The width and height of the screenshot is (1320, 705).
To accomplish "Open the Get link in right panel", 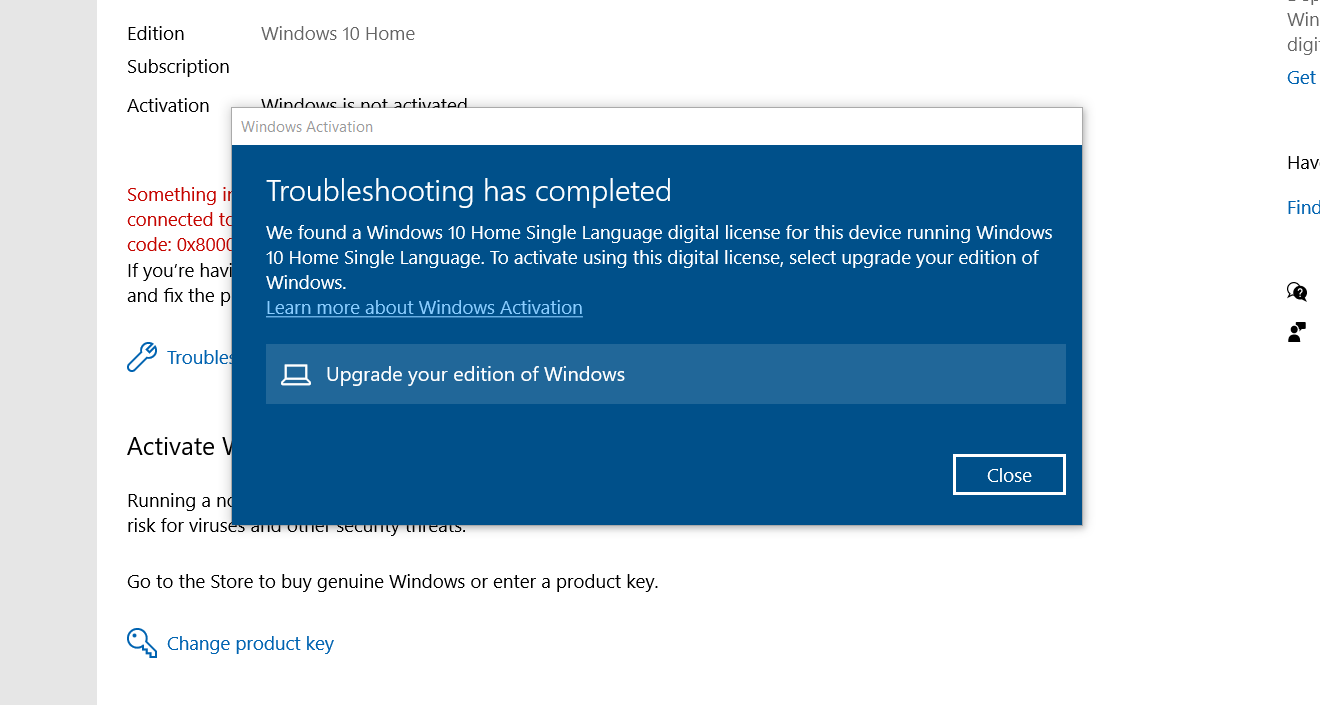I will (x=1301, y=78).
